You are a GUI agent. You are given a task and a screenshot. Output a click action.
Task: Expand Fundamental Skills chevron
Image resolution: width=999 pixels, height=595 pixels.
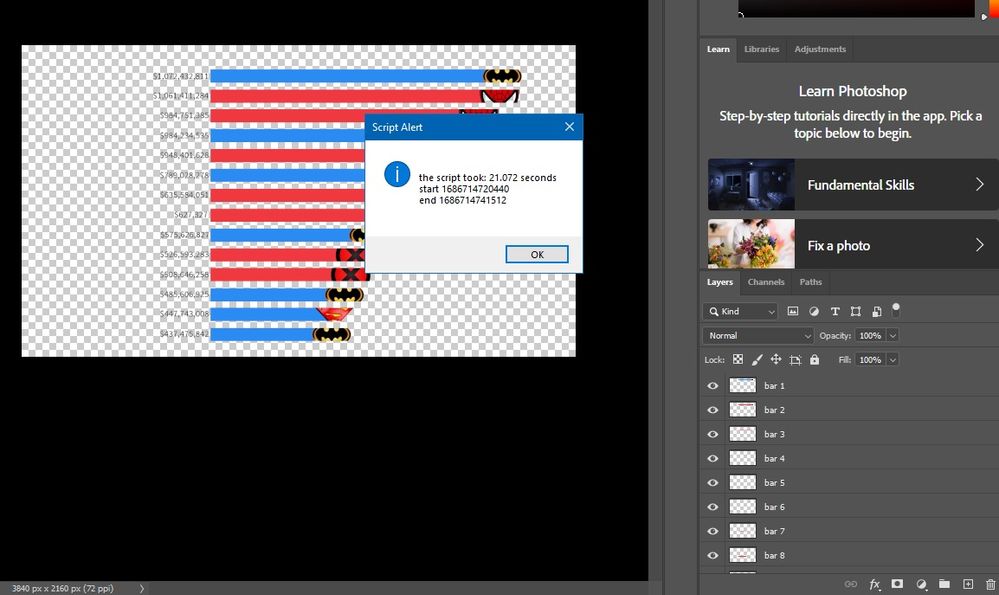(x=979, y=185)
